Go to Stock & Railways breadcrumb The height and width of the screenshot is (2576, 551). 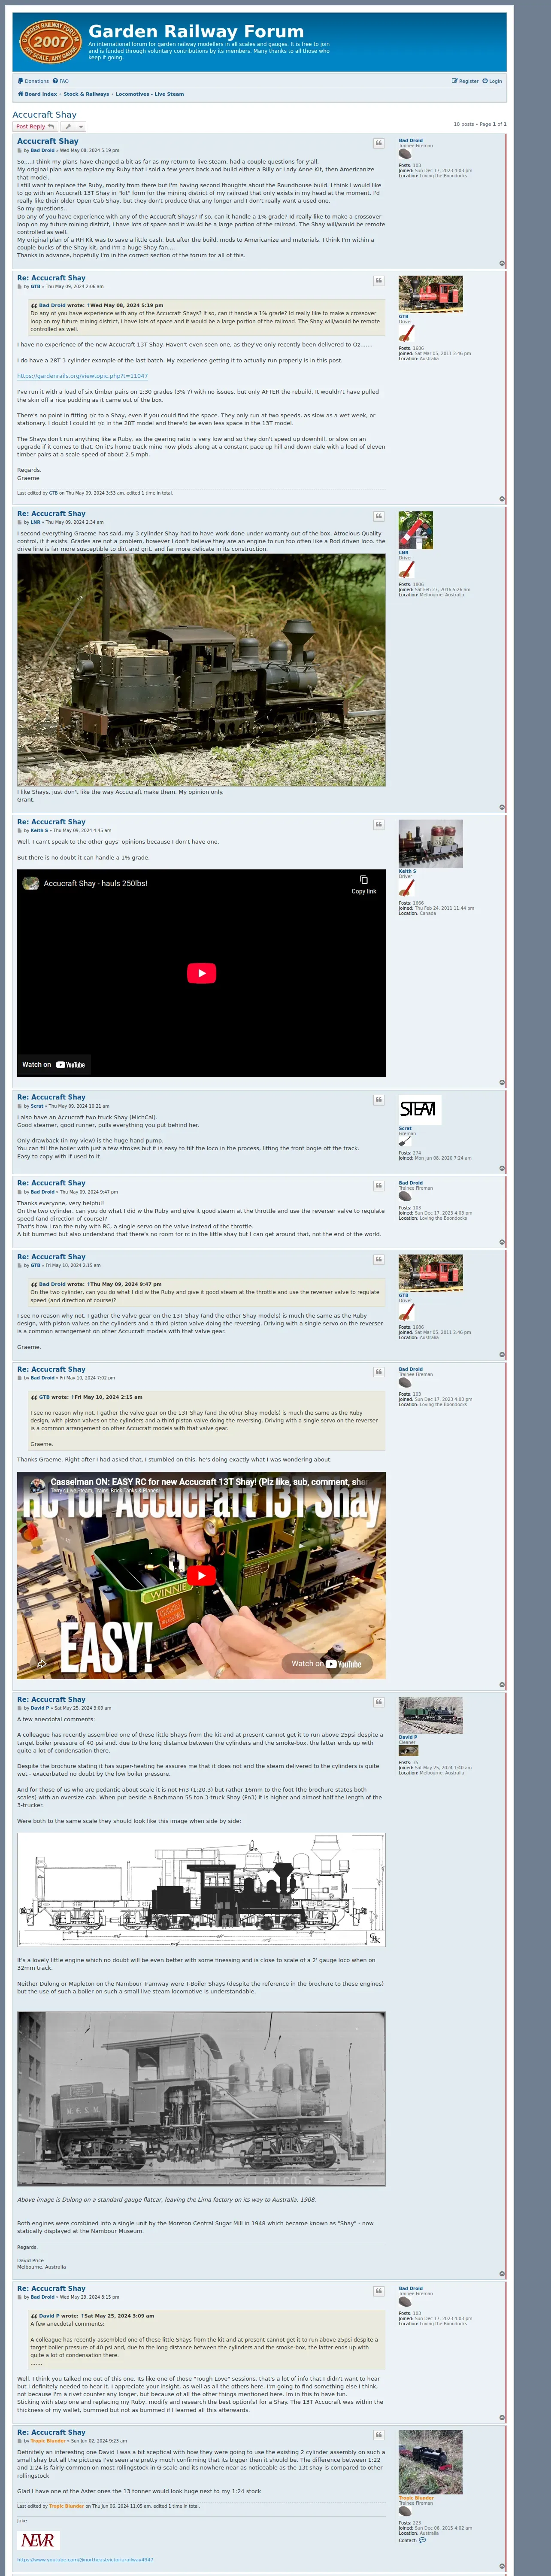(86, 94)
